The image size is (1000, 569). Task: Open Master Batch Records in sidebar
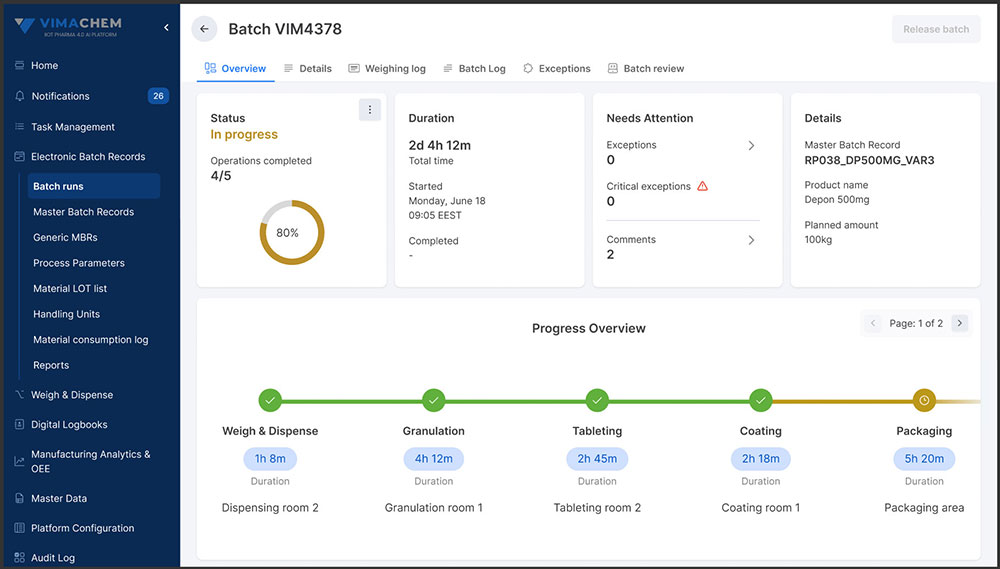(x=84, y=212)
